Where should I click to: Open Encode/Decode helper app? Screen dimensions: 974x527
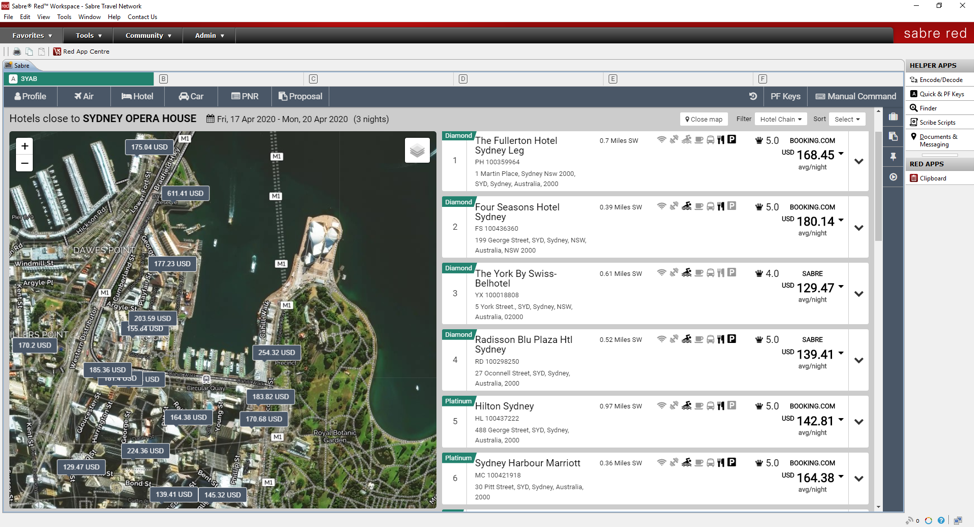936,80
